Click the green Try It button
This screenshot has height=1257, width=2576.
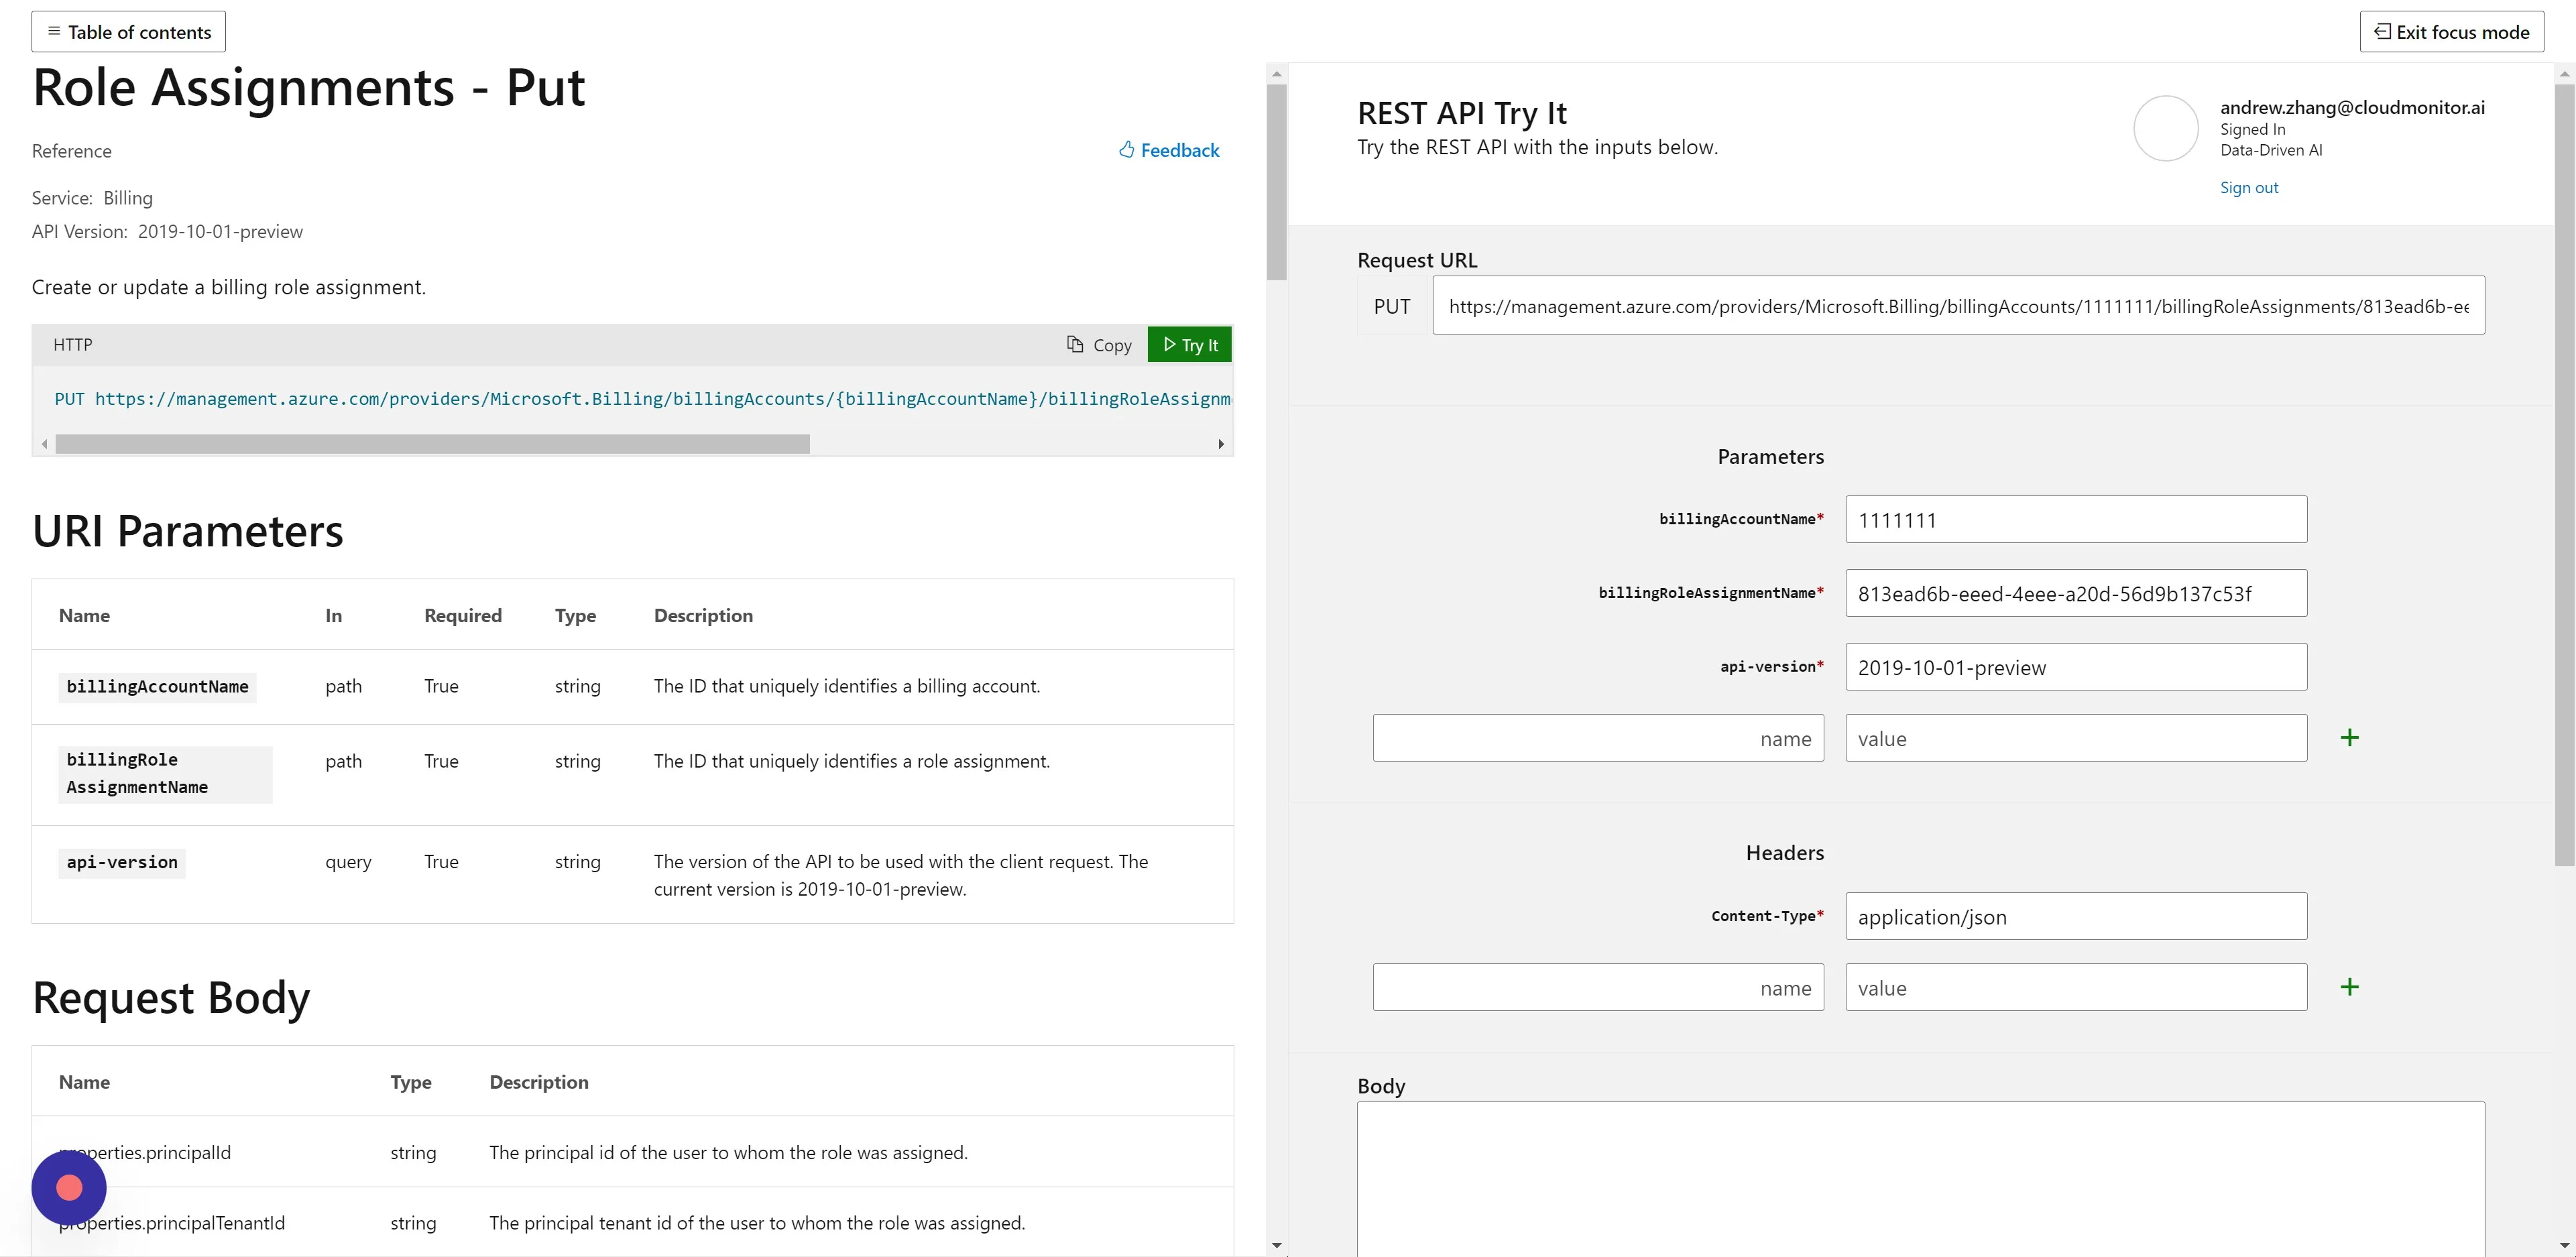[1190, 345]
